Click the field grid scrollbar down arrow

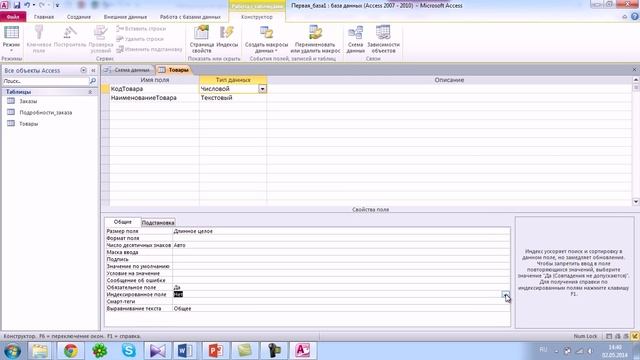tap(636, 202)
